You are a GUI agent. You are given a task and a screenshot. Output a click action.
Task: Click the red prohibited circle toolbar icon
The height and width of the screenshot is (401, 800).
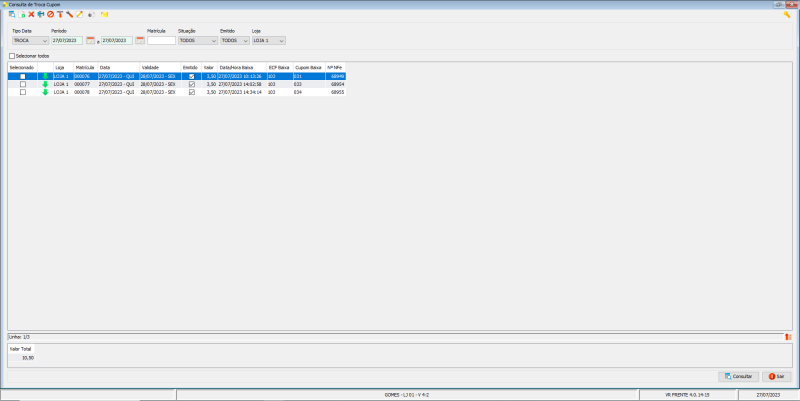tap(50, 15)
